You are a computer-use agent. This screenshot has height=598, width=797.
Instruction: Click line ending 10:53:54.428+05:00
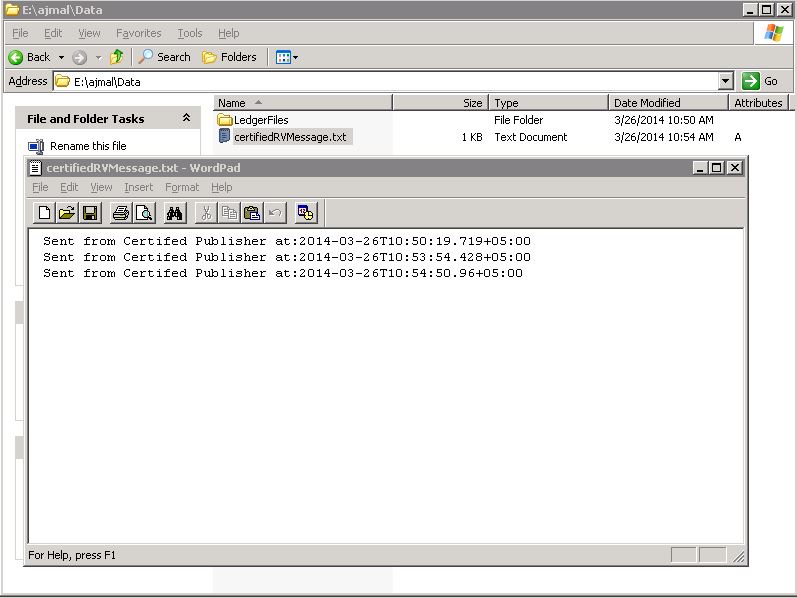coord(287,257)
